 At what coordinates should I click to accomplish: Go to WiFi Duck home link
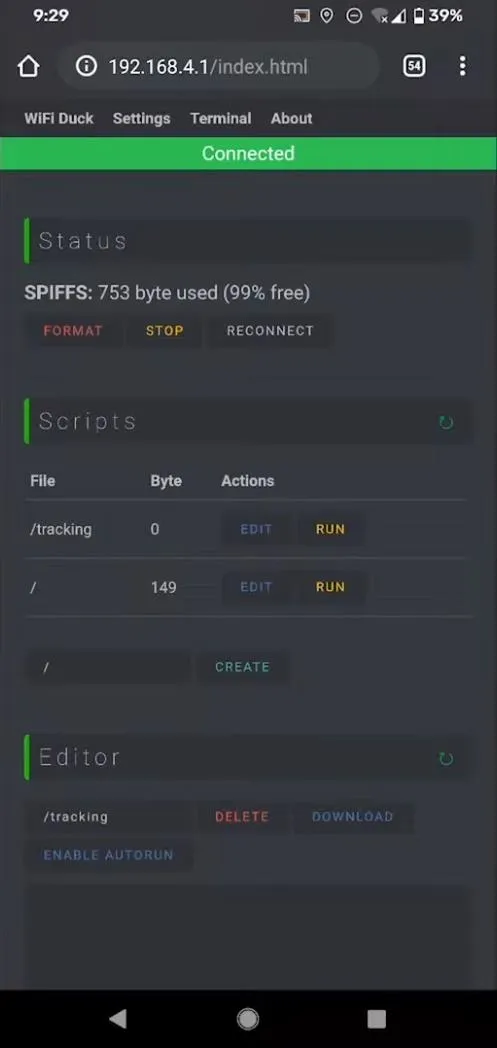[59, 118]
